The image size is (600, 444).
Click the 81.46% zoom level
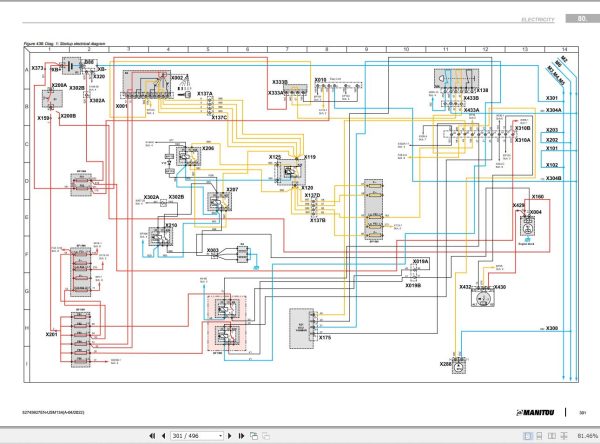click(587, 436)
